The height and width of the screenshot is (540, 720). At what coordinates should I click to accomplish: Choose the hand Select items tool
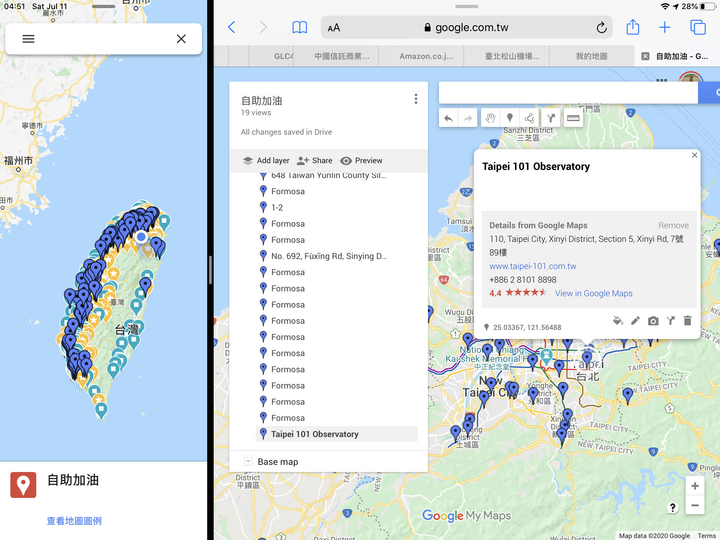click(490, 118)
